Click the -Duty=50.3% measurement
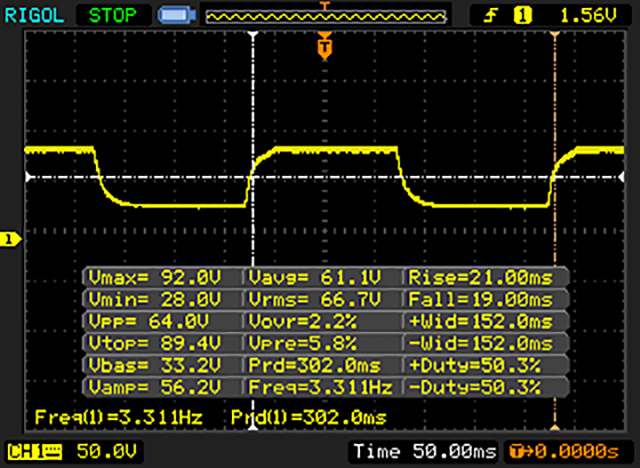The height and width of the screenshot is (468, 640). coord(475,387)
